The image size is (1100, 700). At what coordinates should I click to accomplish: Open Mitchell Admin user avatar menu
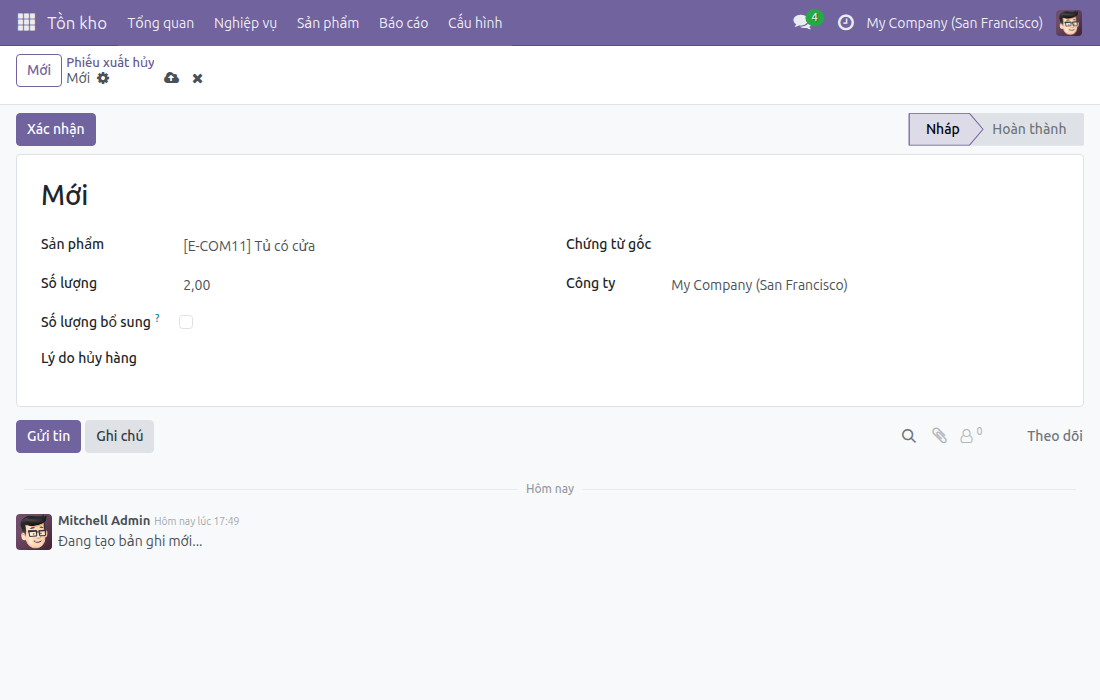(x=1068, y=22)
